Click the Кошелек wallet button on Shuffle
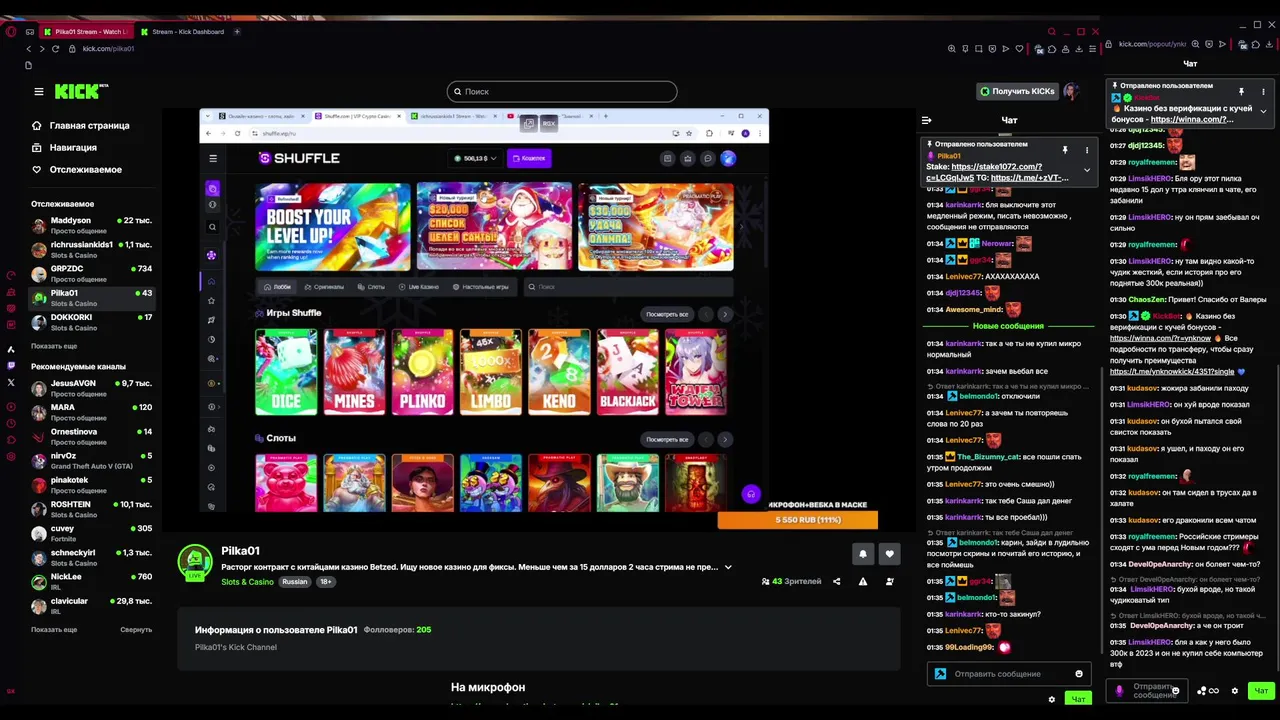The width and height of the screenshot is (1280, 720). pos(529,158)
